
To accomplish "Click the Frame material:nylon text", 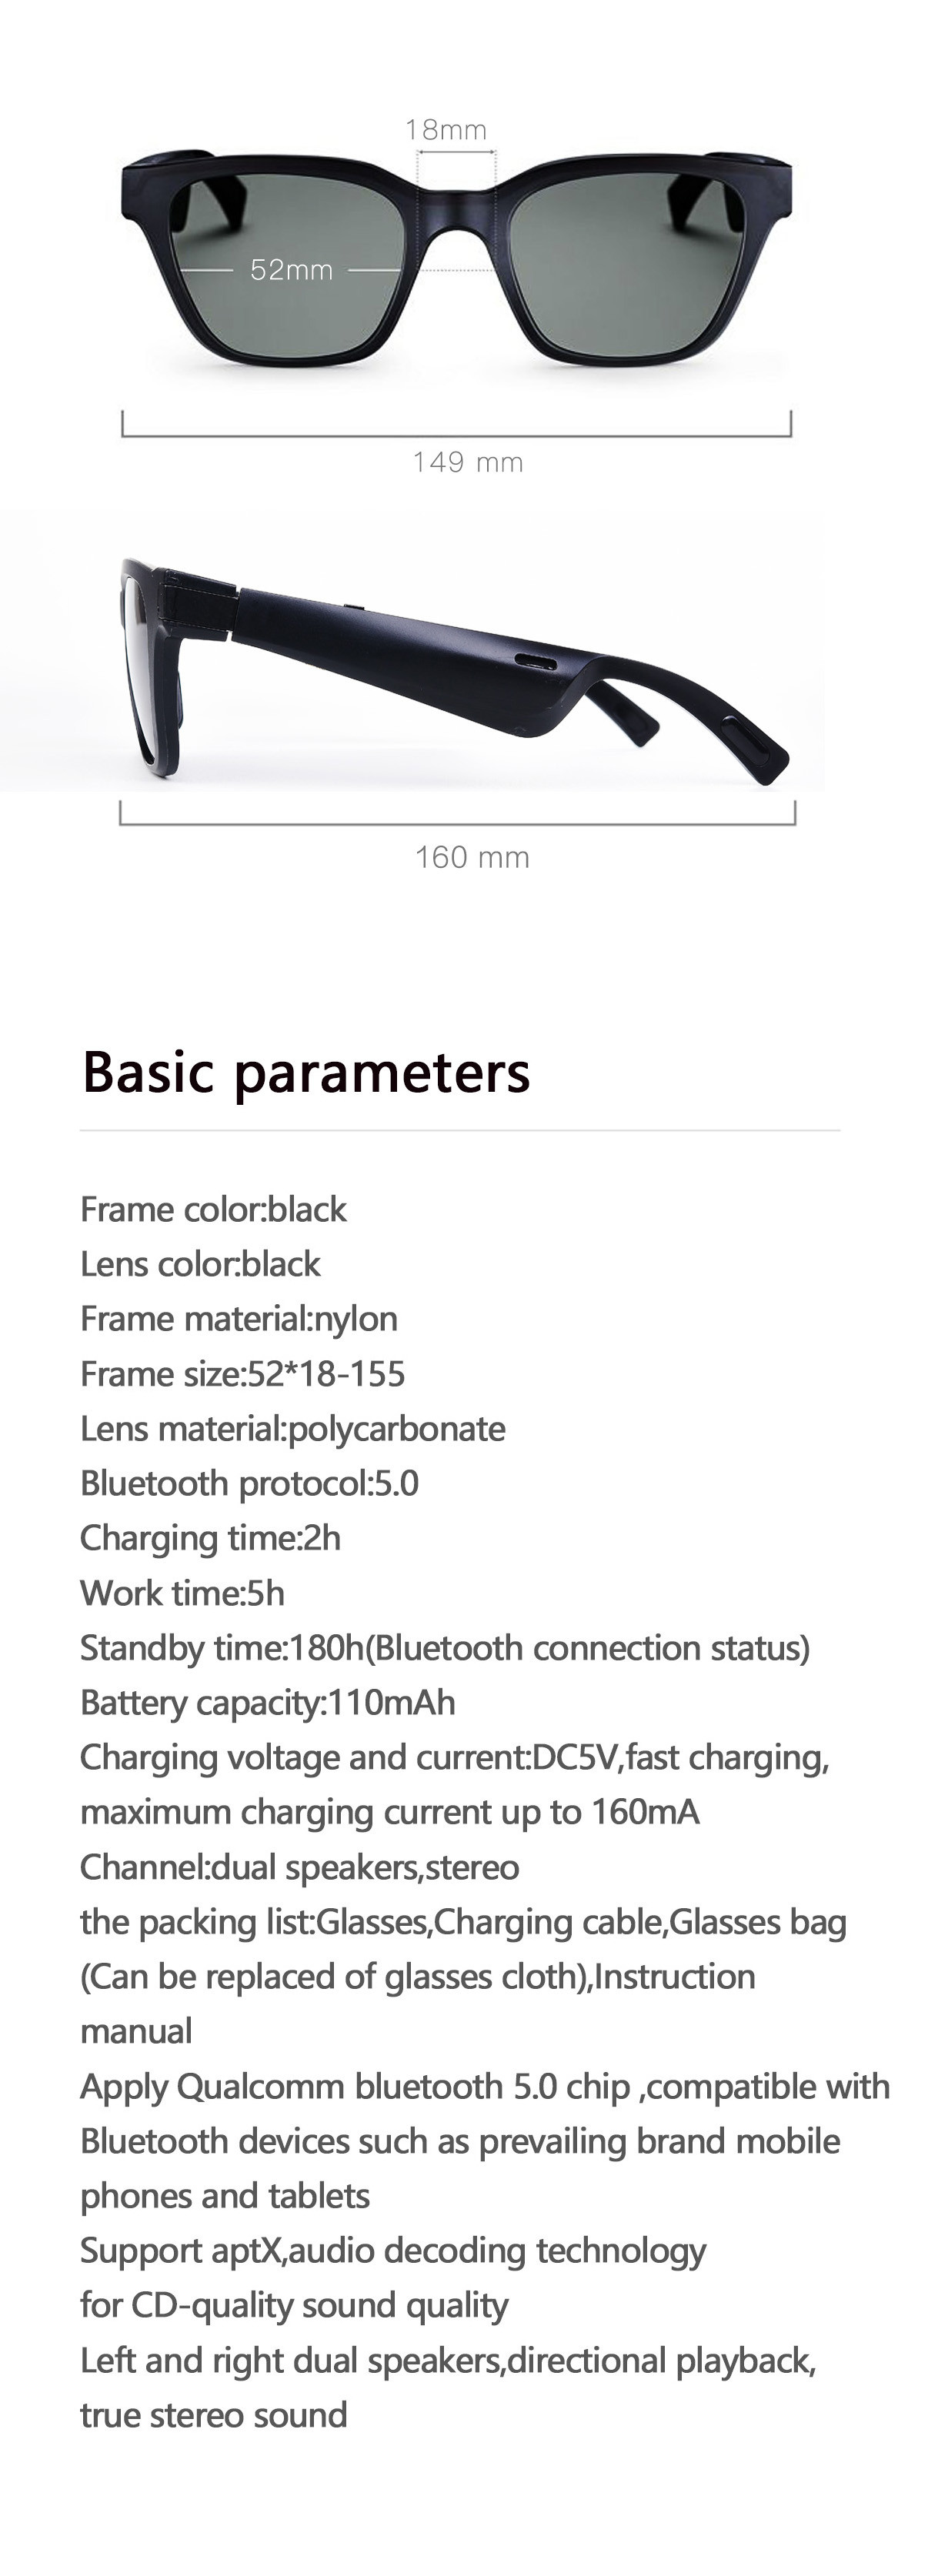I will [239, 1319].
